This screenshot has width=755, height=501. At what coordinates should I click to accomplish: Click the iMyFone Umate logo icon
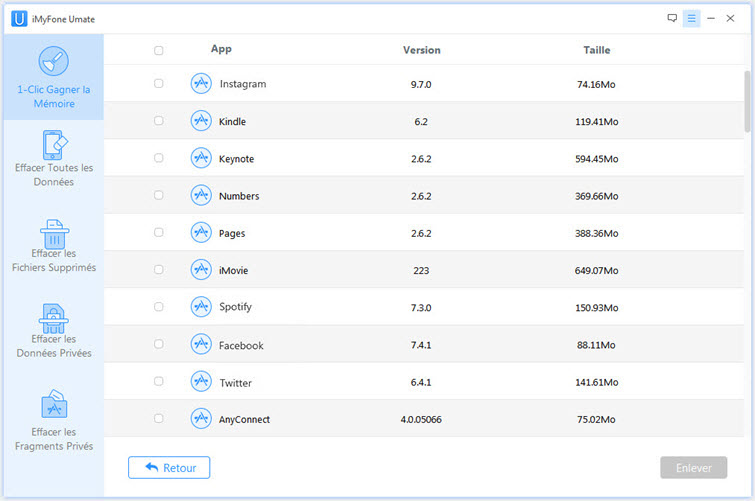coord(19,19)
